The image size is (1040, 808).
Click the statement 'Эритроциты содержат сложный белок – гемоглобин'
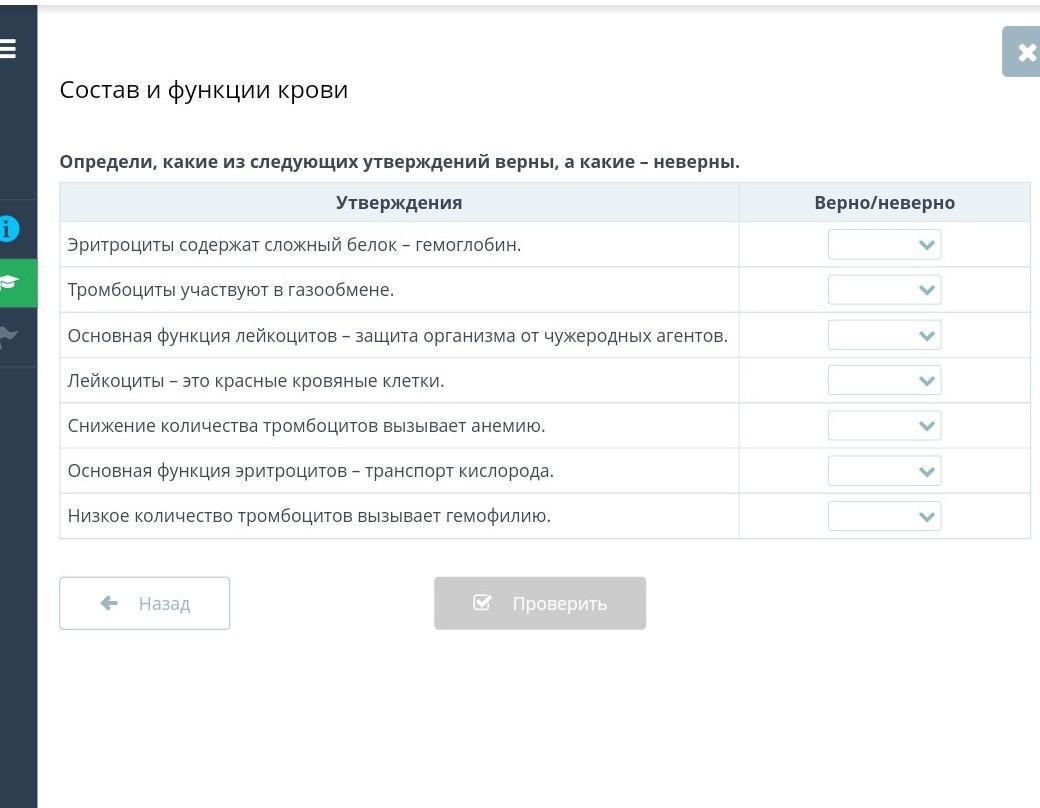click(x=294, y=245)
